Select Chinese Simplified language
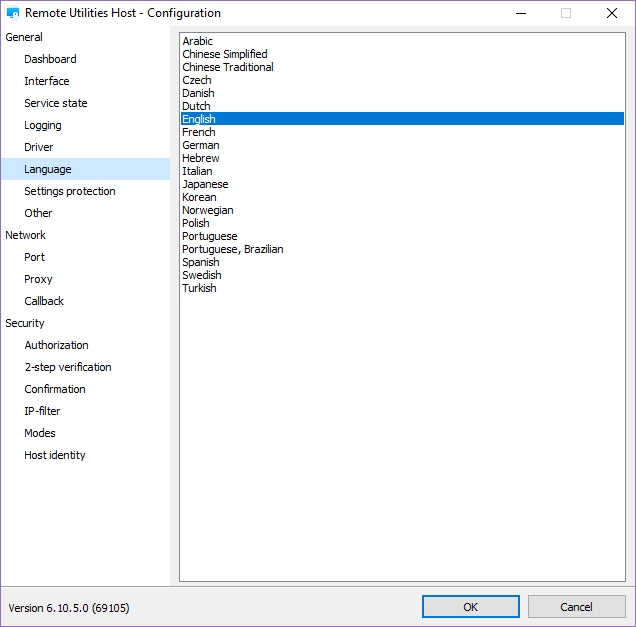Screen dimensions: 636x627 tap(225, 54)
